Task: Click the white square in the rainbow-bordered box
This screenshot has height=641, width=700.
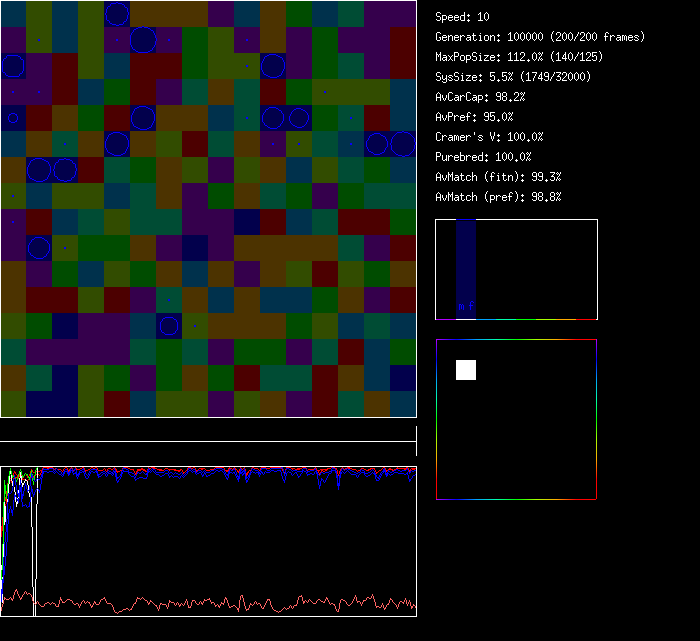Action: tap(466, 370)
